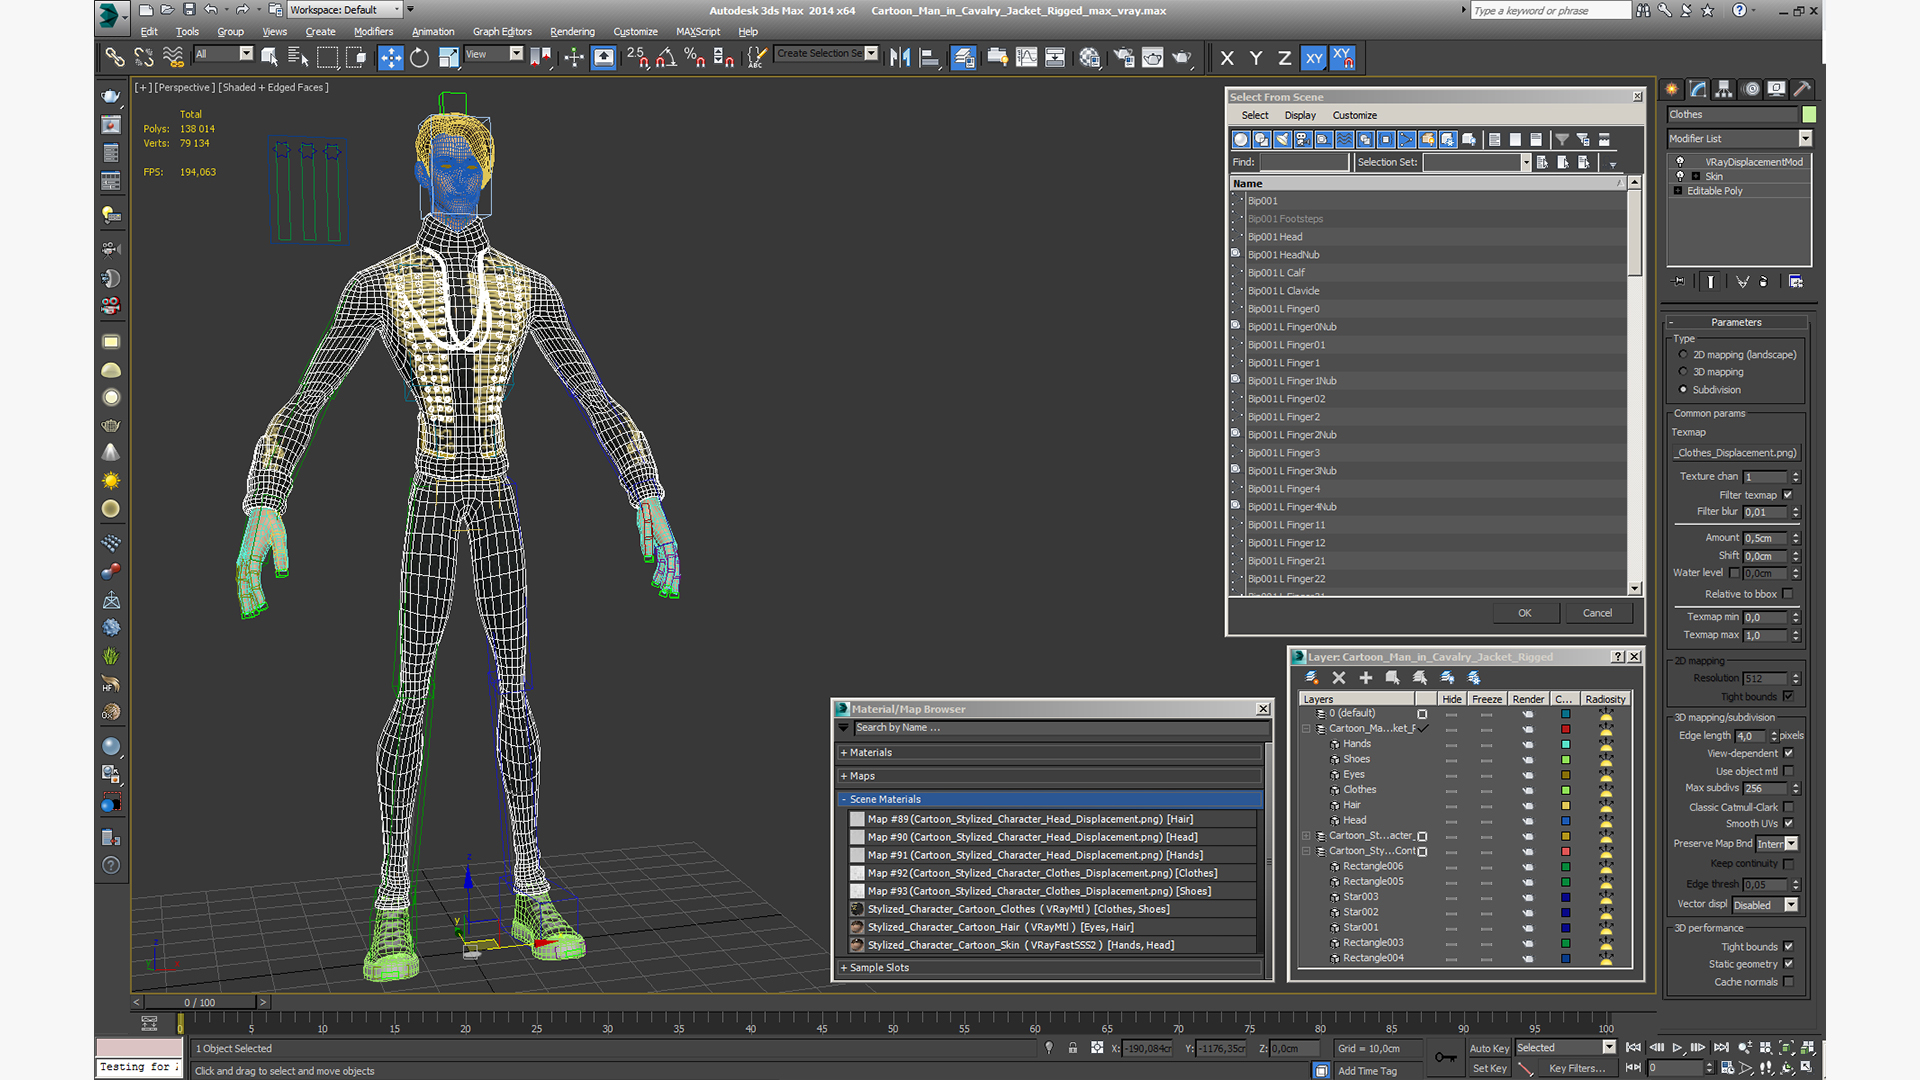Viewport: 1920px width, 1080px height.
Task: Toggle the Static geometry checkbox
Action: [1788, 964]
